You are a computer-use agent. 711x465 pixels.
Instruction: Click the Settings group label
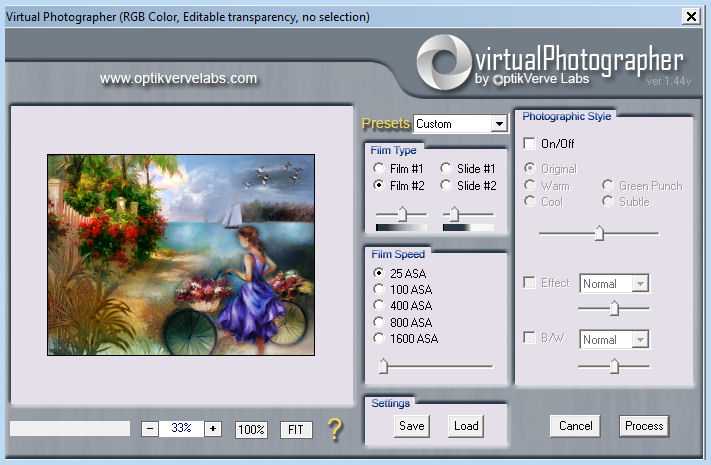(390, 403)
